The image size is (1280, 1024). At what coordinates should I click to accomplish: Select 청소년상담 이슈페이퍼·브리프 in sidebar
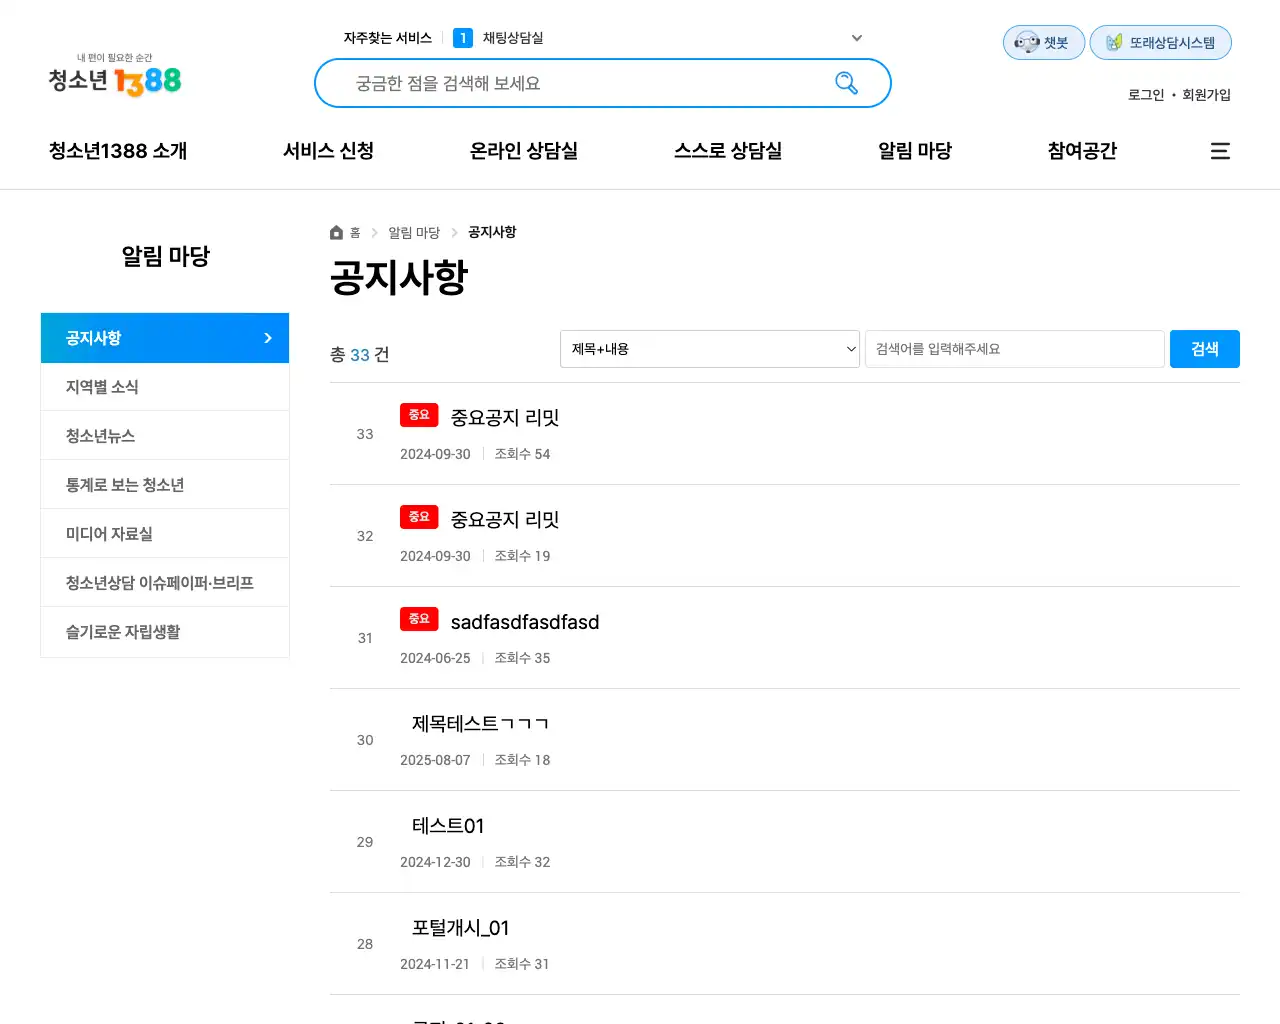point(165,583)
